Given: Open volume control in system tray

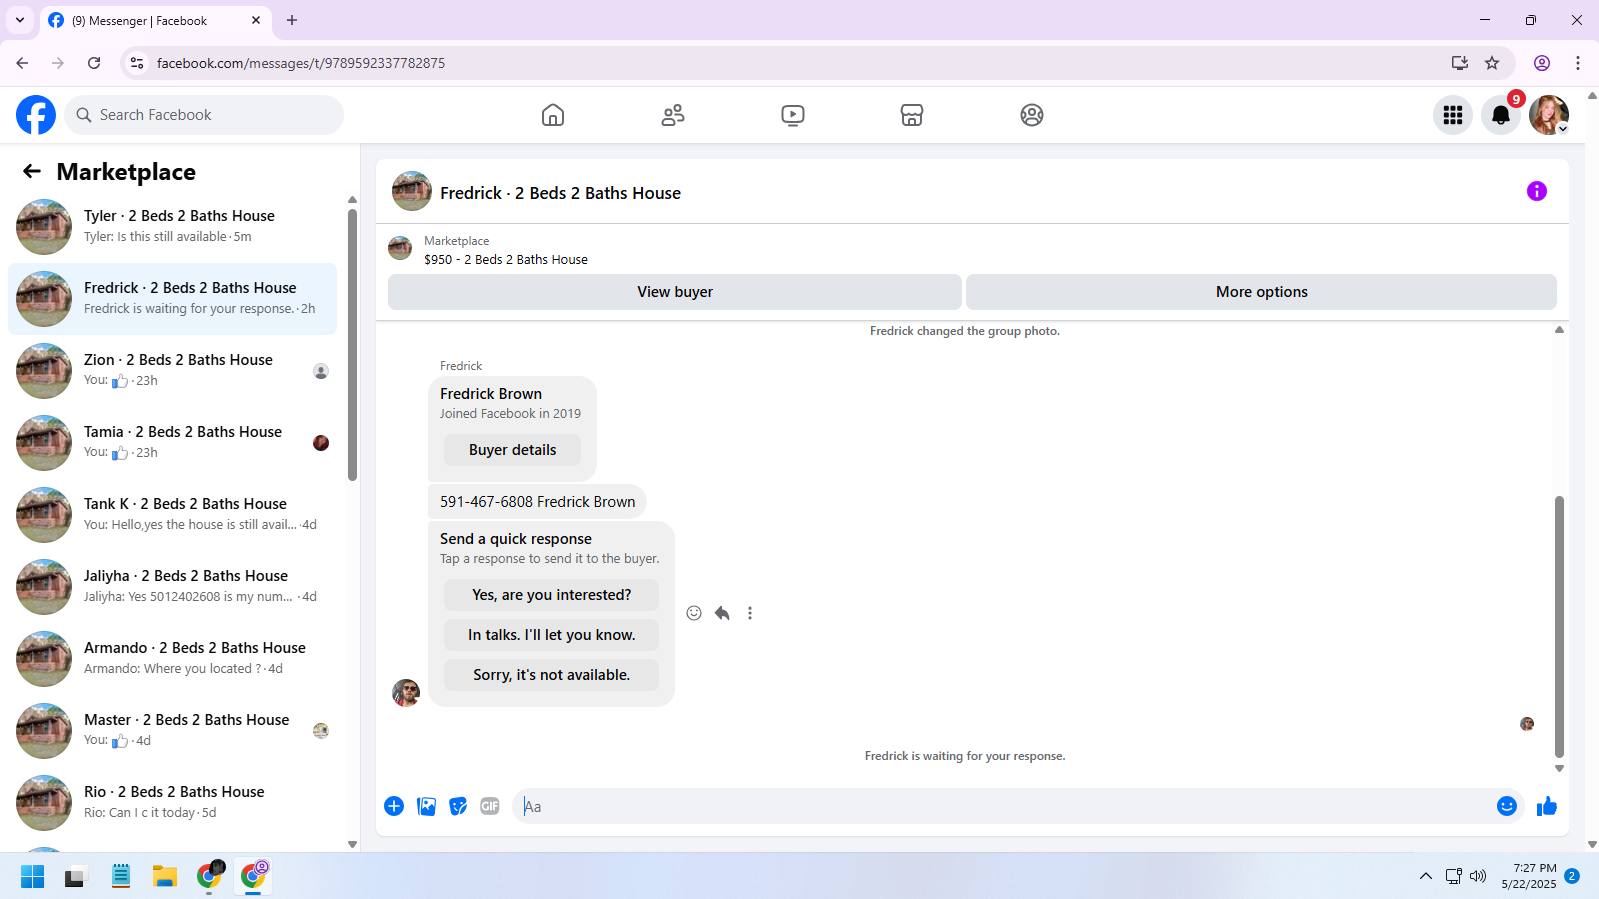Looking at the screenshot, I should [x=1478, y=876].
